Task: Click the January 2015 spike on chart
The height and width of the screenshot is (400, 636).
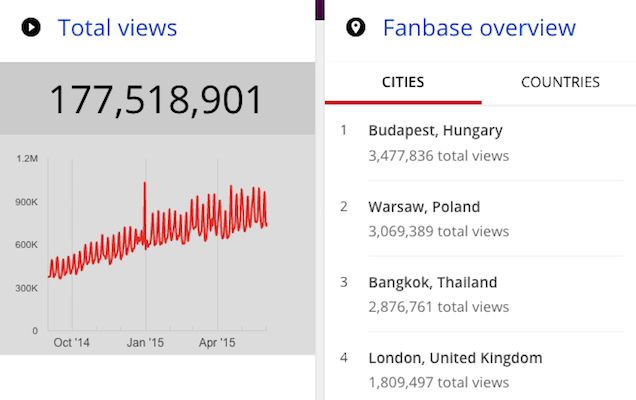Action: (145, 184)
